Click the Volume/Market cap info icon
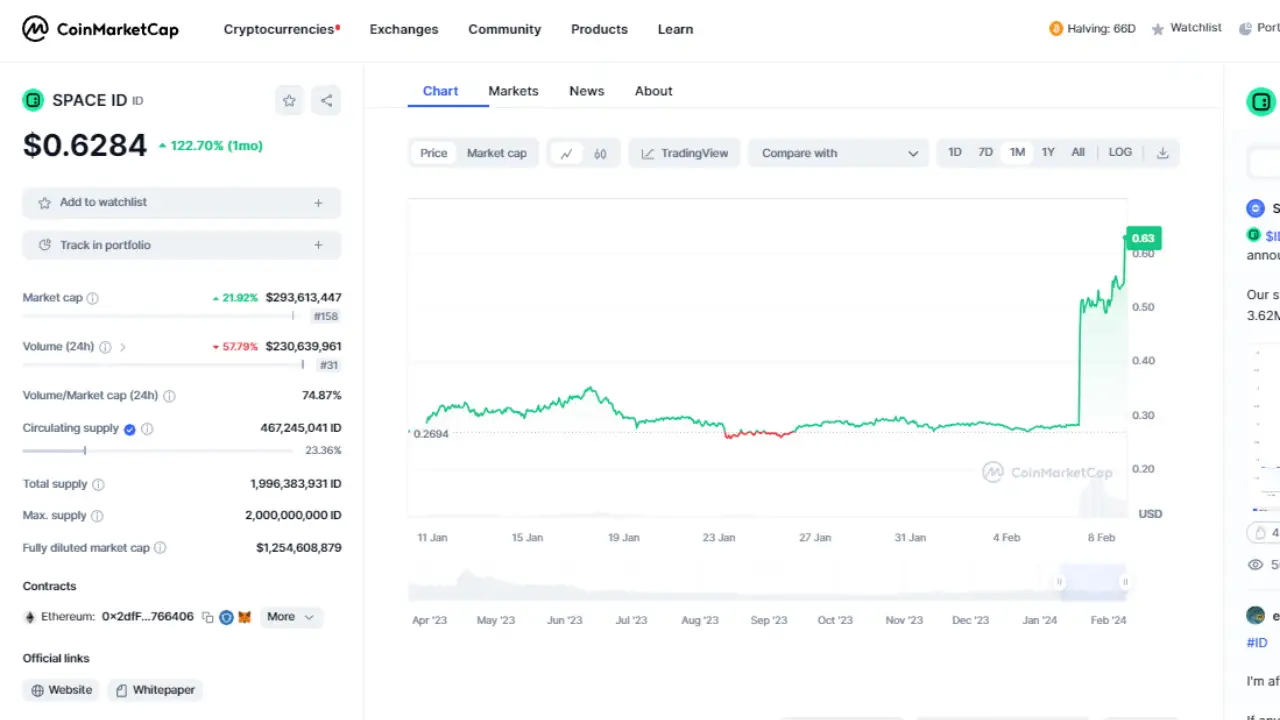This screenshot has width=1280, height=720. point(169,396)
